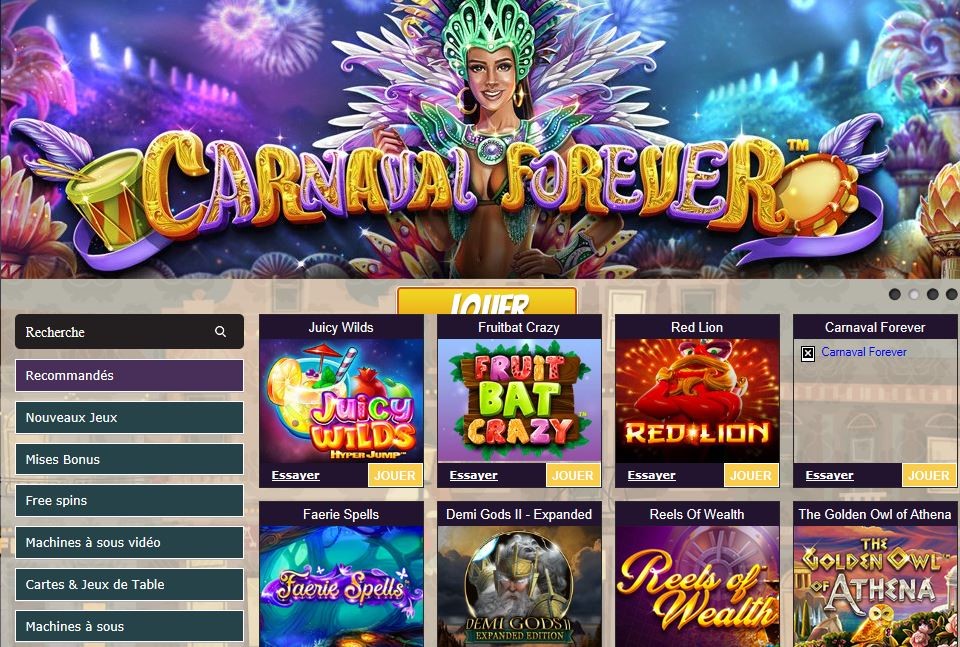Image resolution: width=960 pixels, height=647 pixels.
Task: Click JOUER button under Red Lion
Action: click(x=751, y=475)
